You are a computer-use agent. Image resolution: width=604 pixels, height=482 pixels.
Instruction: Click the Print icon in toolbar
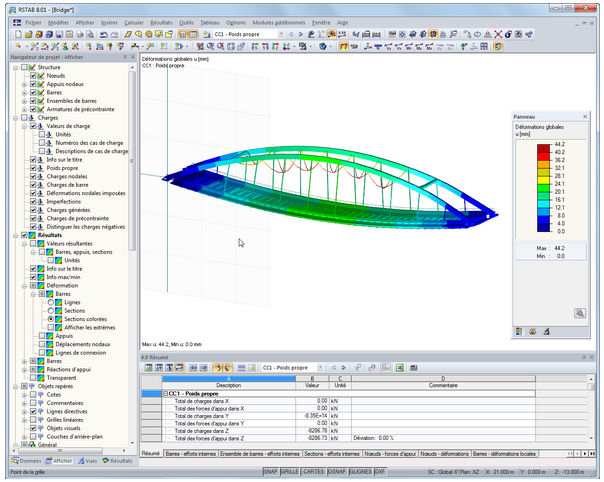[x=80, y=34]
